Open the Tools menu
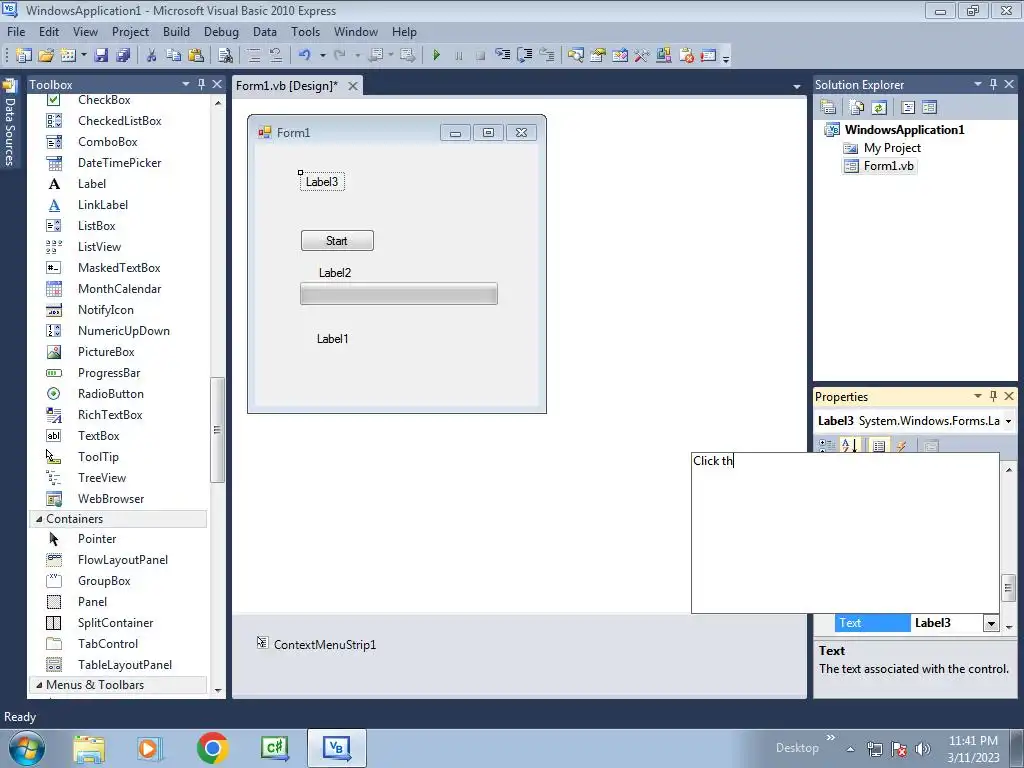 coord(305,31)
